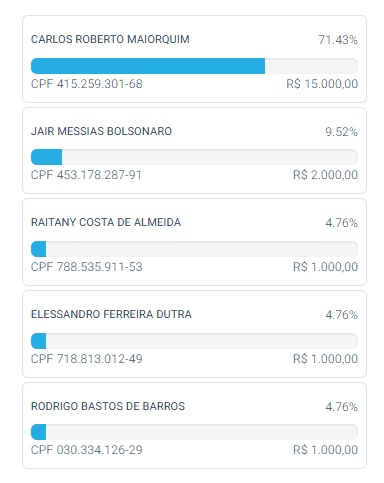Select the 71.43% progress bar
The width and height of the screenshot is (384, 483).
click(x=194, y=66)
